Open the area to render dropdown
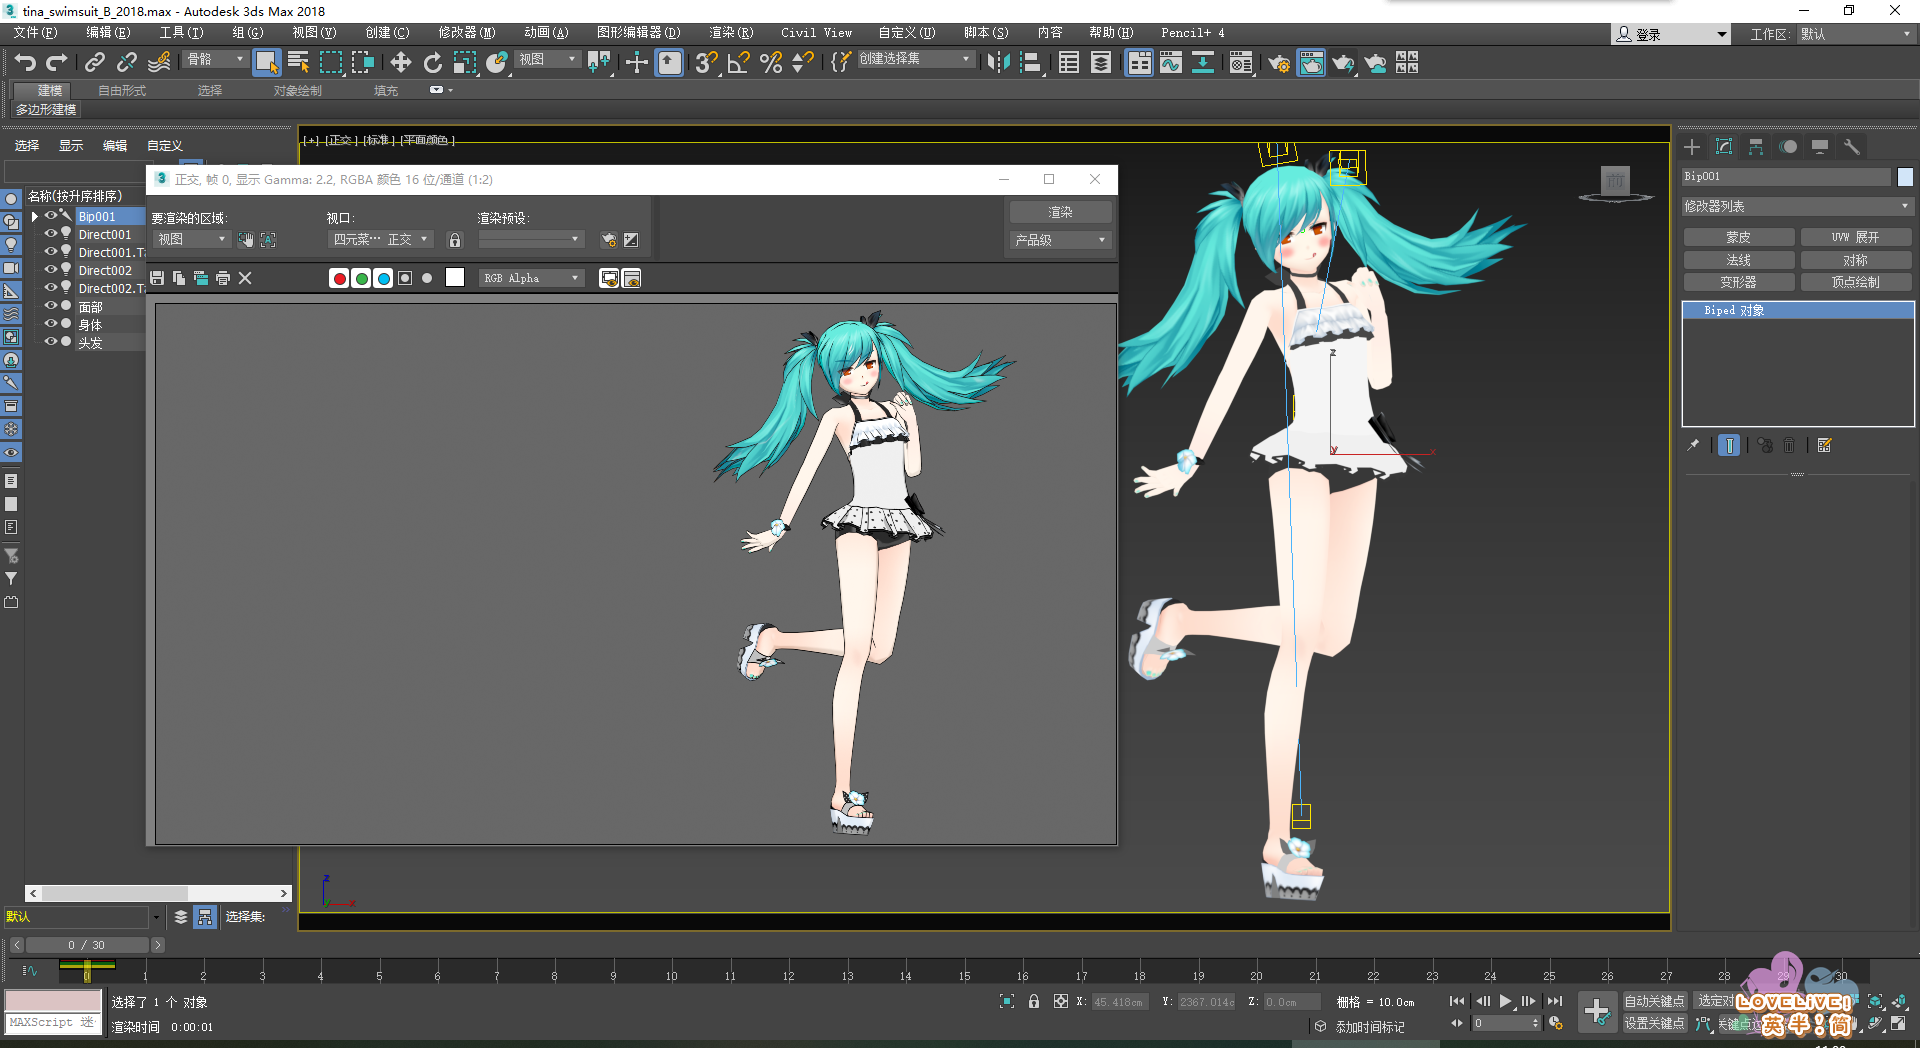Image resolution: width=1920 pixels, height=1048 pixels. [191, 239]
